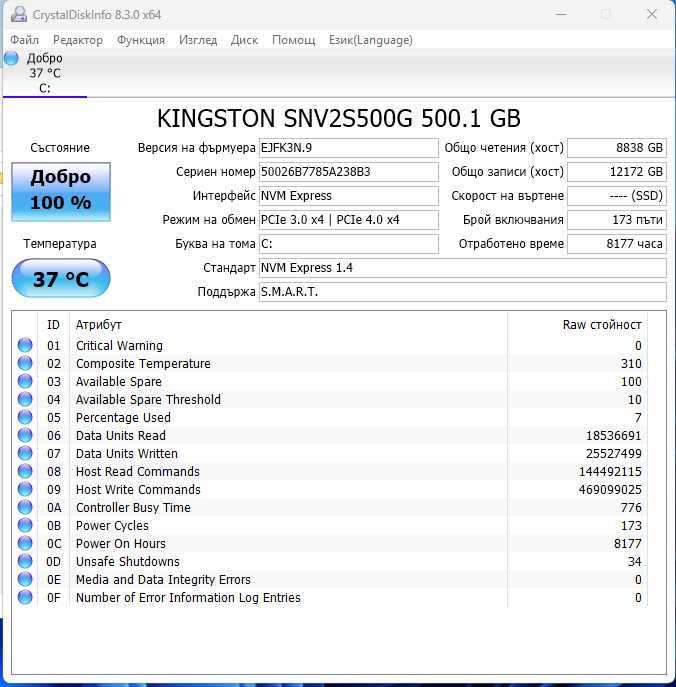The image size is (676, 687).
Task: Click status orb for Unsafe Shutdowns row
Action: (x=25, y=561)
